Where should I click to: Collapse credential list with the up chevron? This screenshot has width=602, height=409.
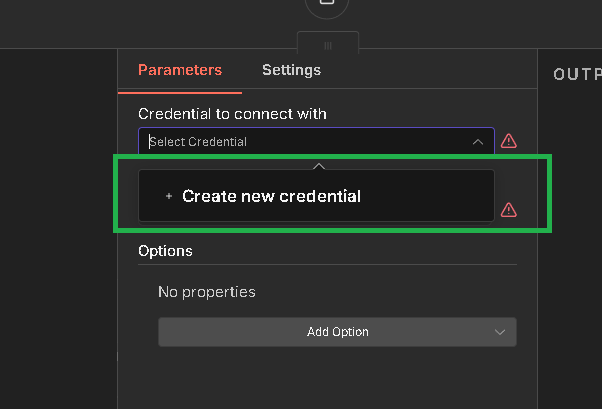[x=477, y=142]
